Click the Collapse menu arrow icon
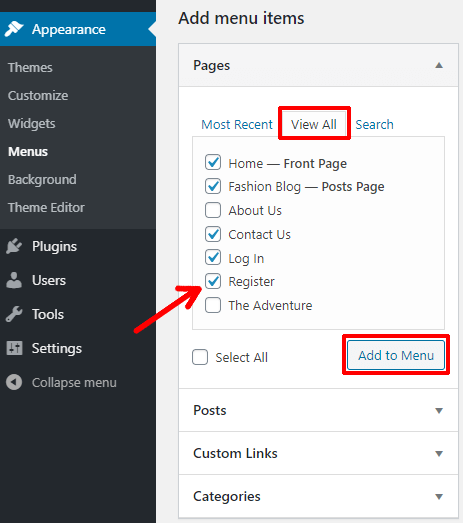Screen dimensions: 463x523 14,382
